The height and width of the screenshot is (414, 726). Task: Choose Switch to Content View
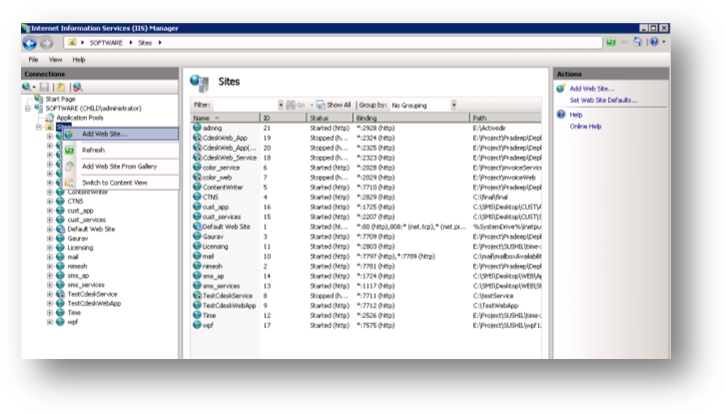[x=121, y=182]
